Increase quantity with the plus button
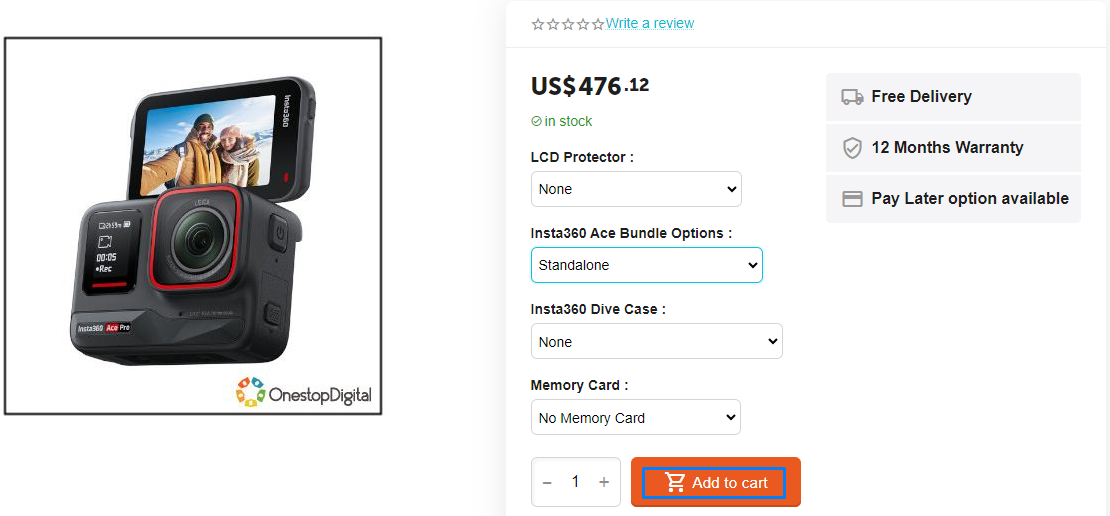The image size is (1110, 516). pyautogui.click(x=604, y=483)
